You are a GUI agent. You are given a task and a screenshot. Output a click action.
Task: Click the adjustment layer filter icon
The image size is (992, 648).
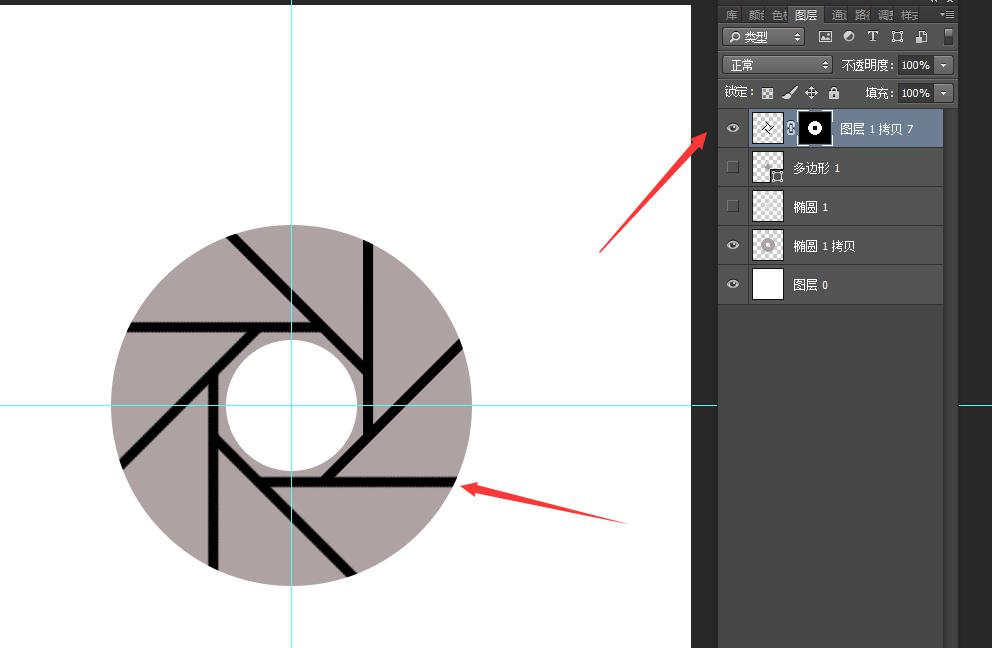[x=849, y=37]
